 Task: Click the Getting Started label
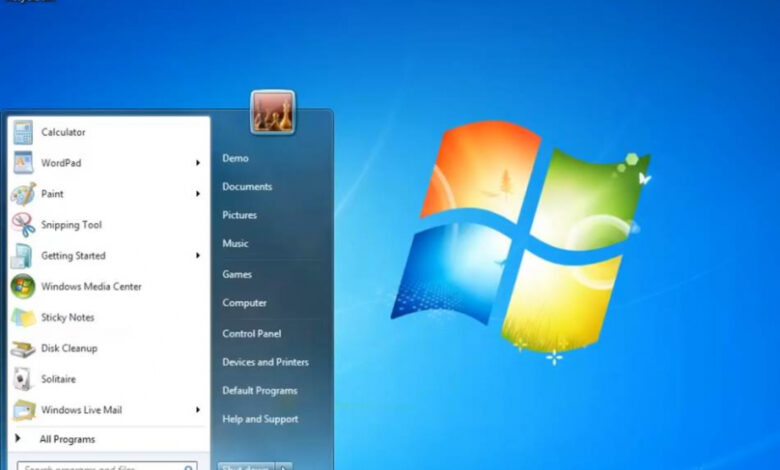74,256
